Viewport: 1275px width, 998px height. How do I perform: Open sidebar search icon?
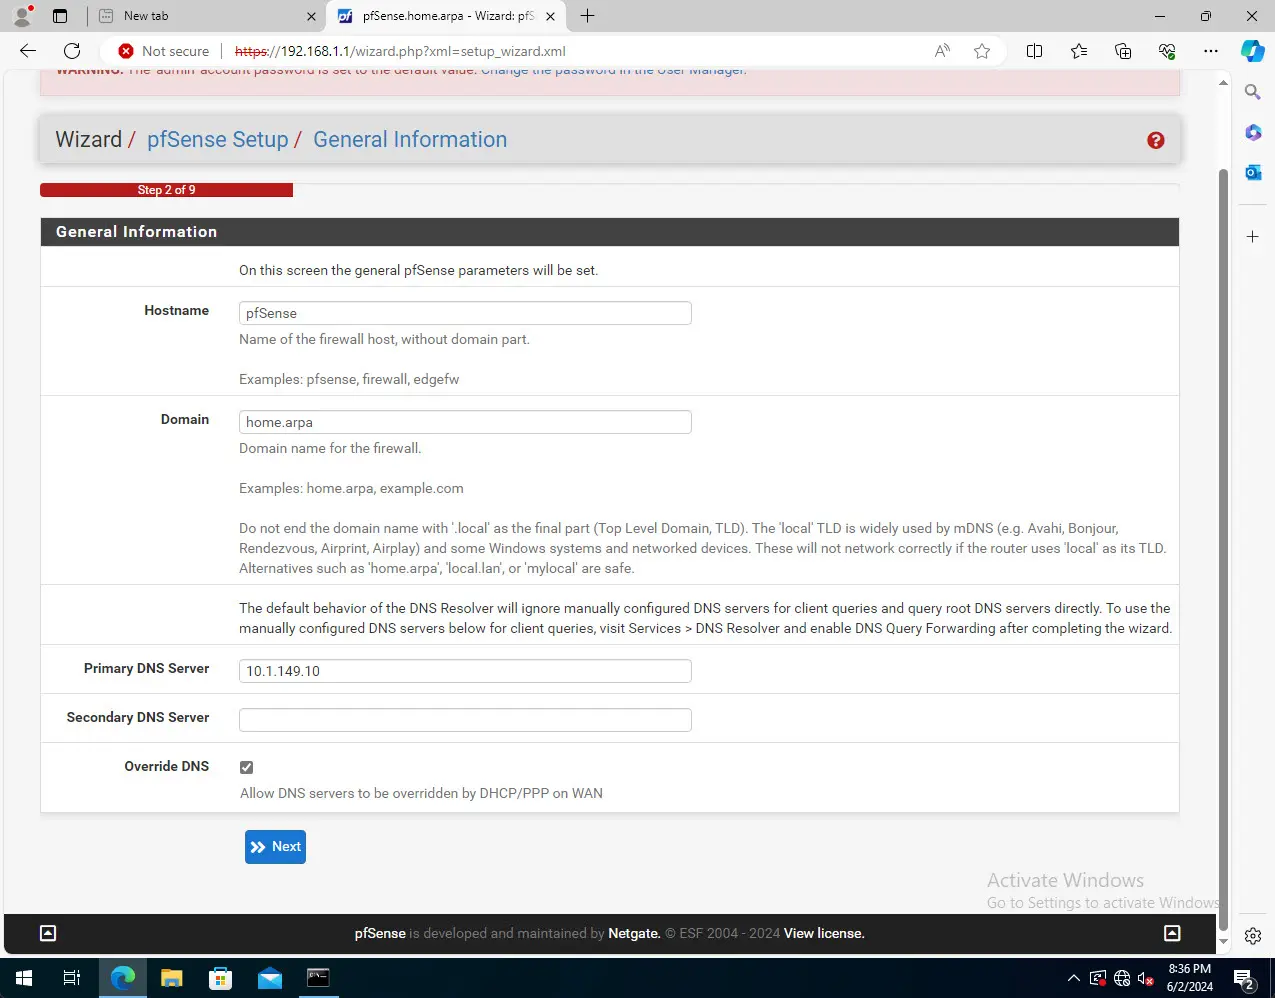tap(1253, 92)
